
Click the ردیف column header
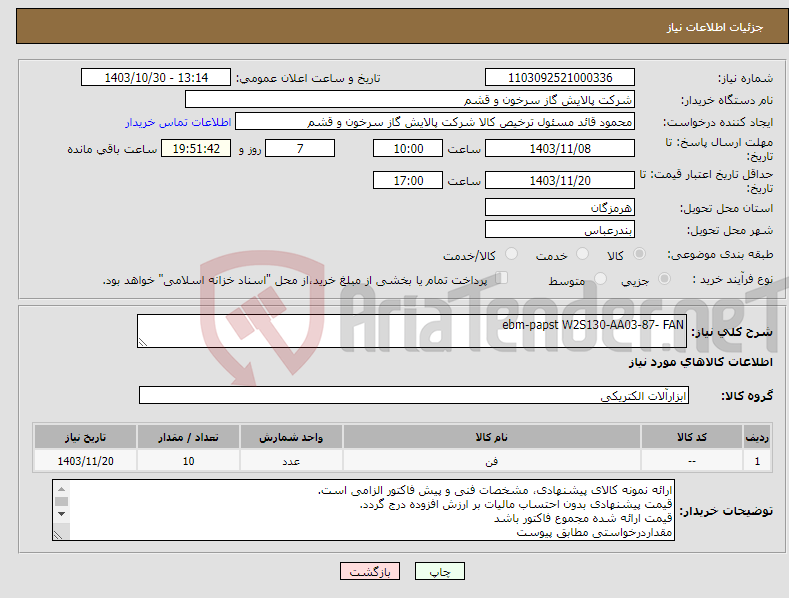point(757,437)
